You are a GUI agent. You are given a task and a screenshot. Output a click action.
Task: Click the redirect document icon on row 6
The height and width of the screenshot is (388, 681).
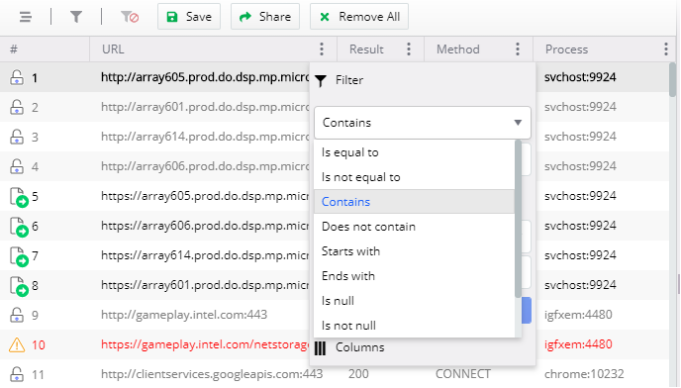tap(19, 226)
